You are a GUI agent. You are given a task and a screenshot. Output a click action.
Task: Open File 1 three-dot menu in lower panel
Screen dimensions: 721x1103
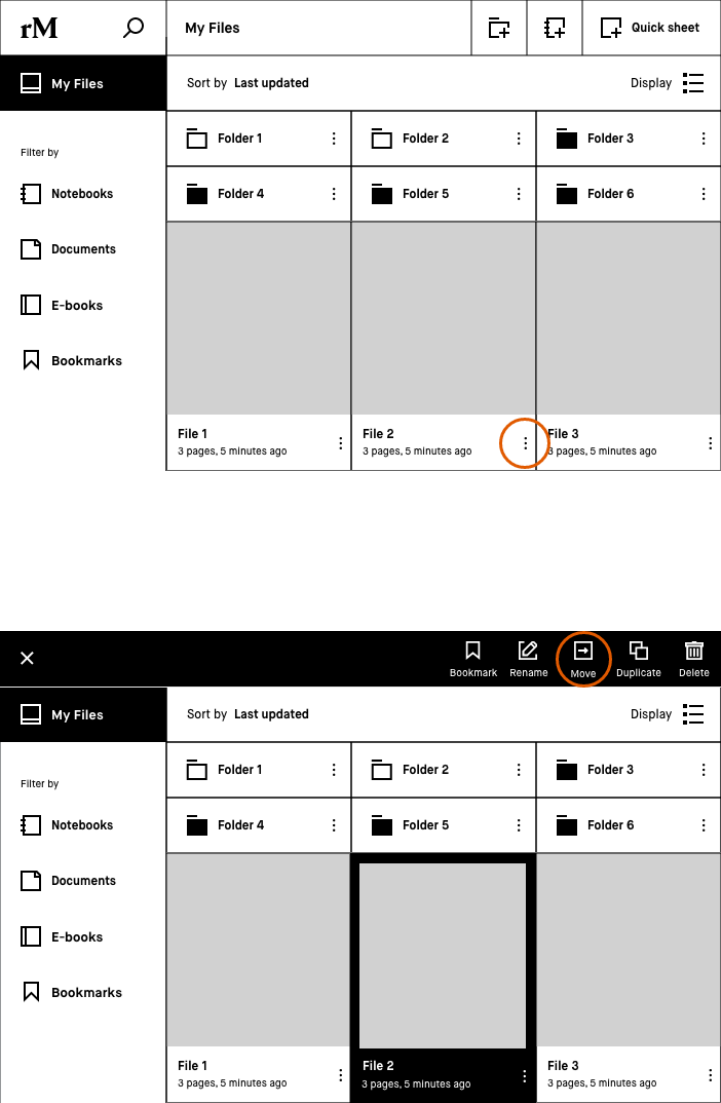click(340, 1075)
